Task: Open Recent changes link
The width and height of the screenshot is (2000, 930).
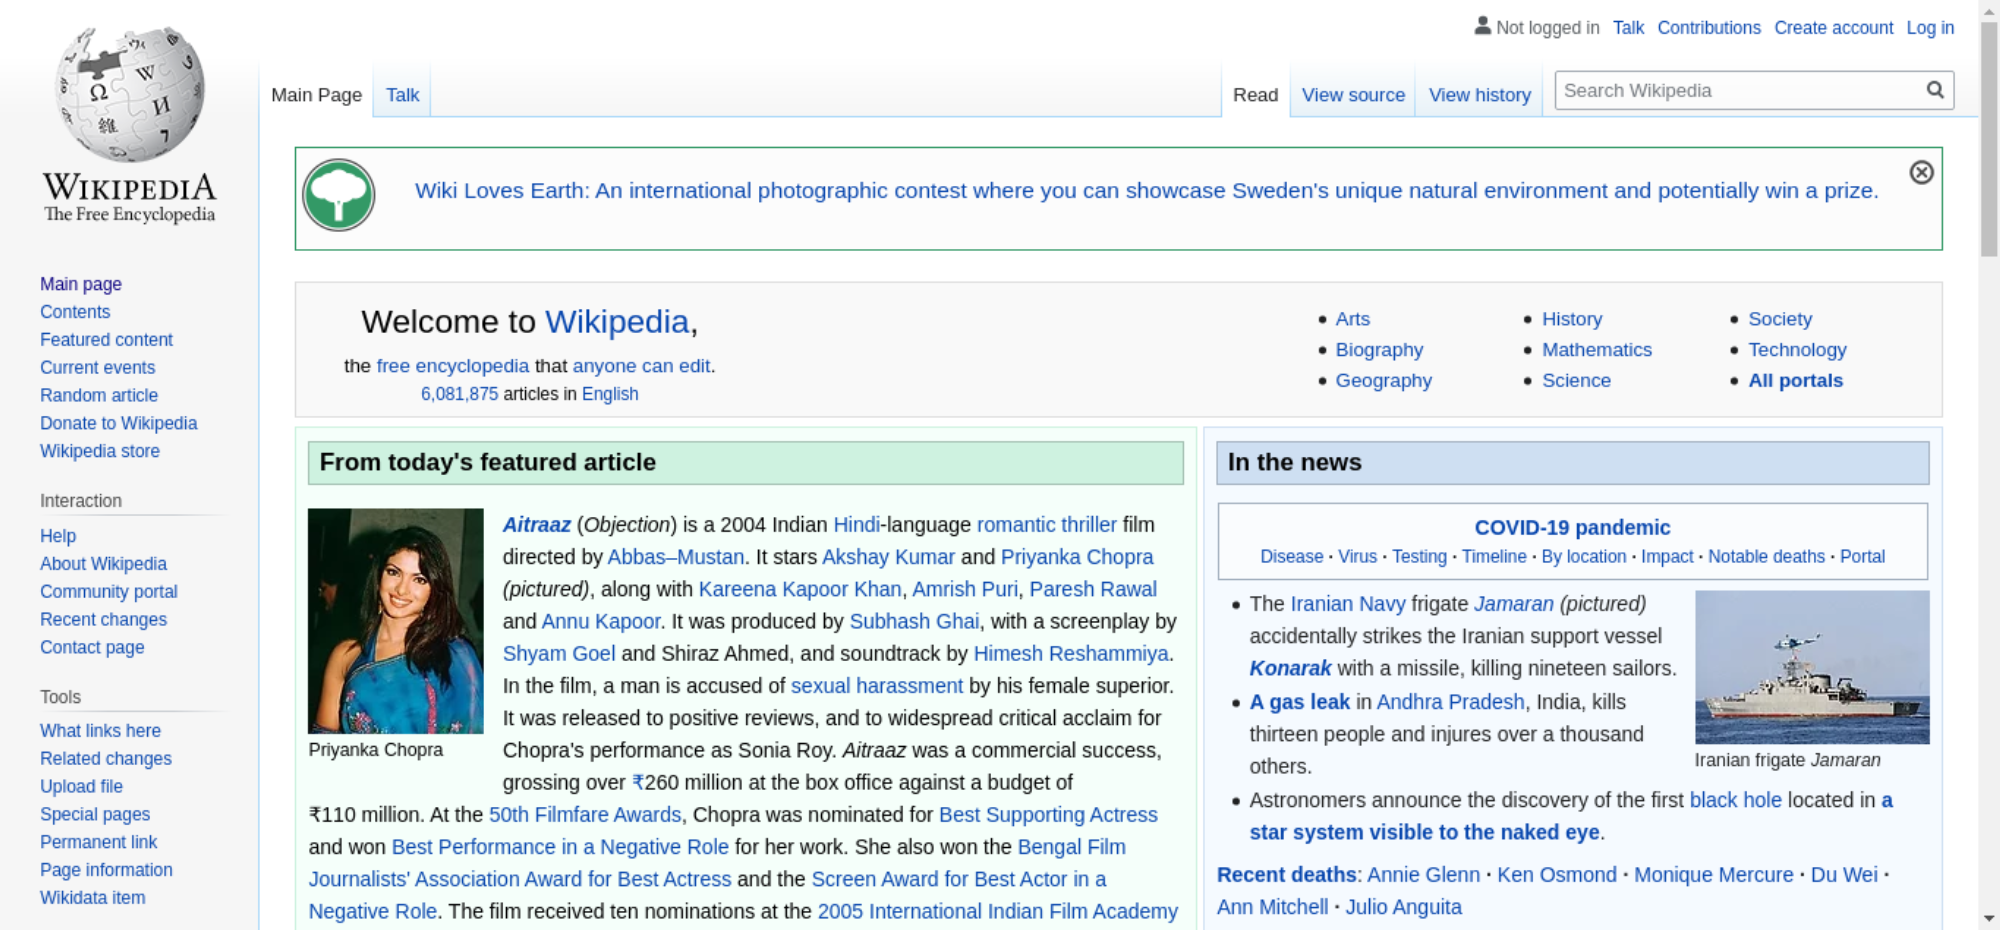Action: (103, 620)
